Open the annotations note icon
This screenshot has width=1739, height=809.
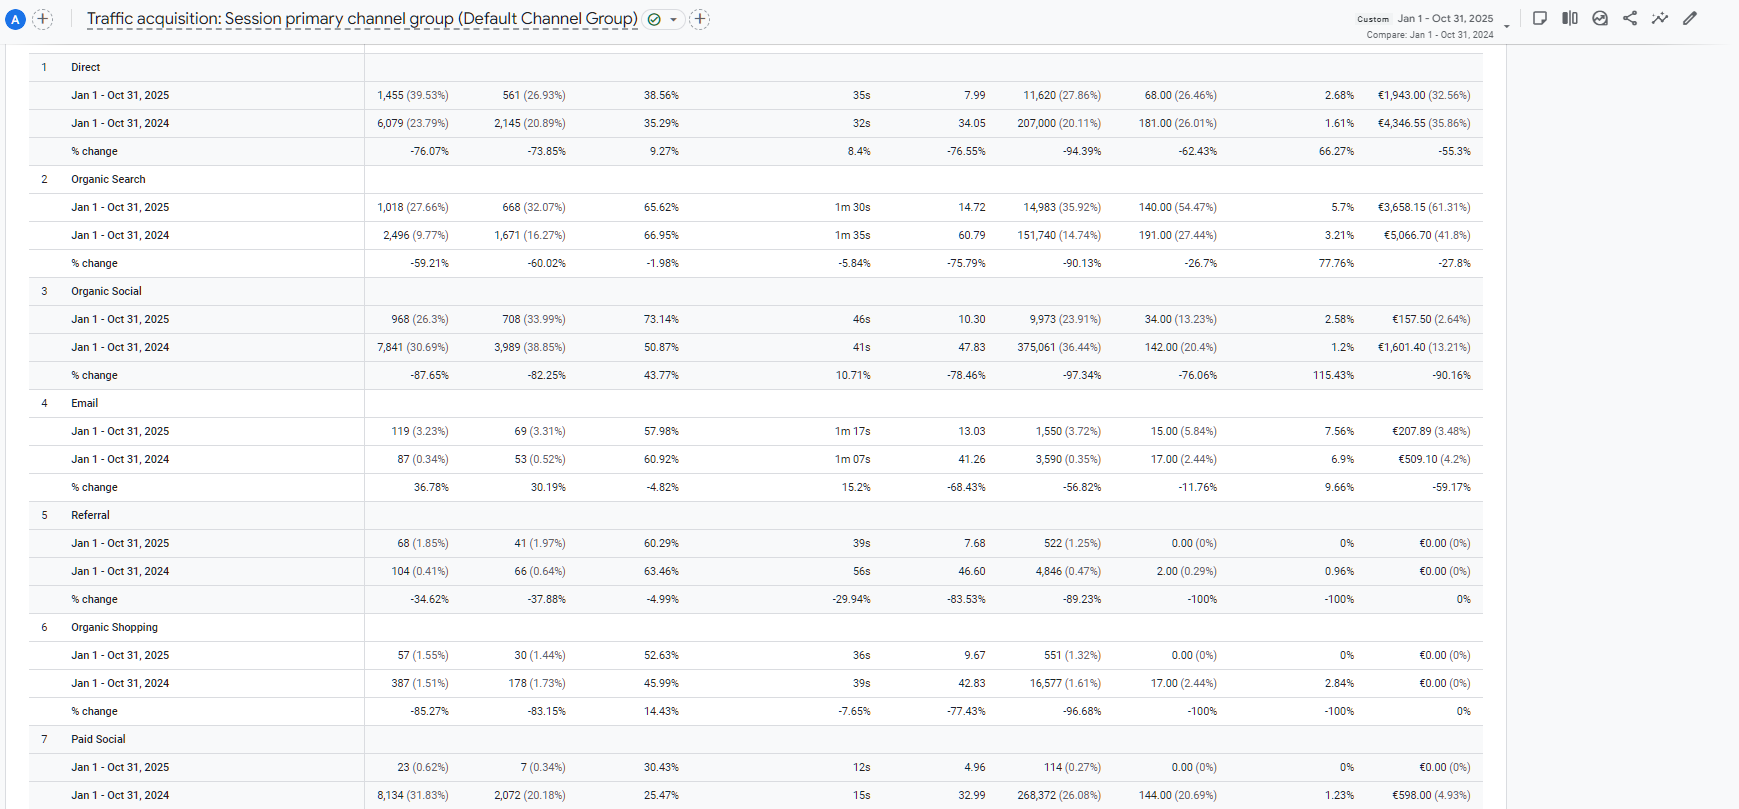1540,18
